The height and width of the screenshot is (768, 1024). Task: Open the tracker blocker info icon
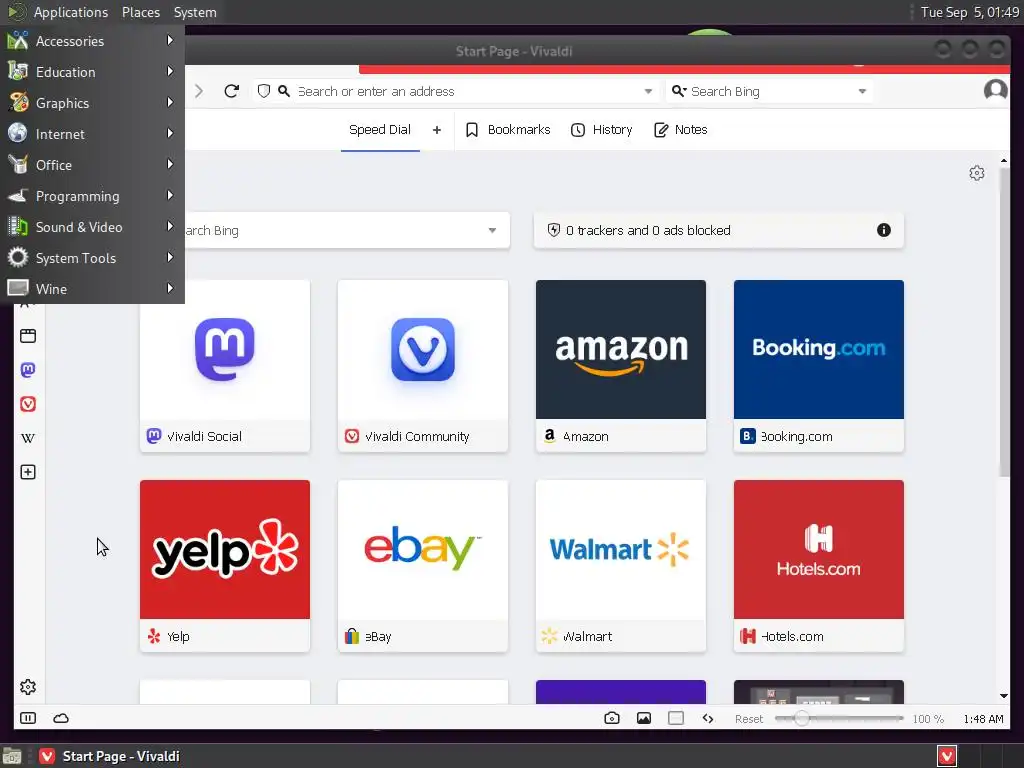[884, 230]
